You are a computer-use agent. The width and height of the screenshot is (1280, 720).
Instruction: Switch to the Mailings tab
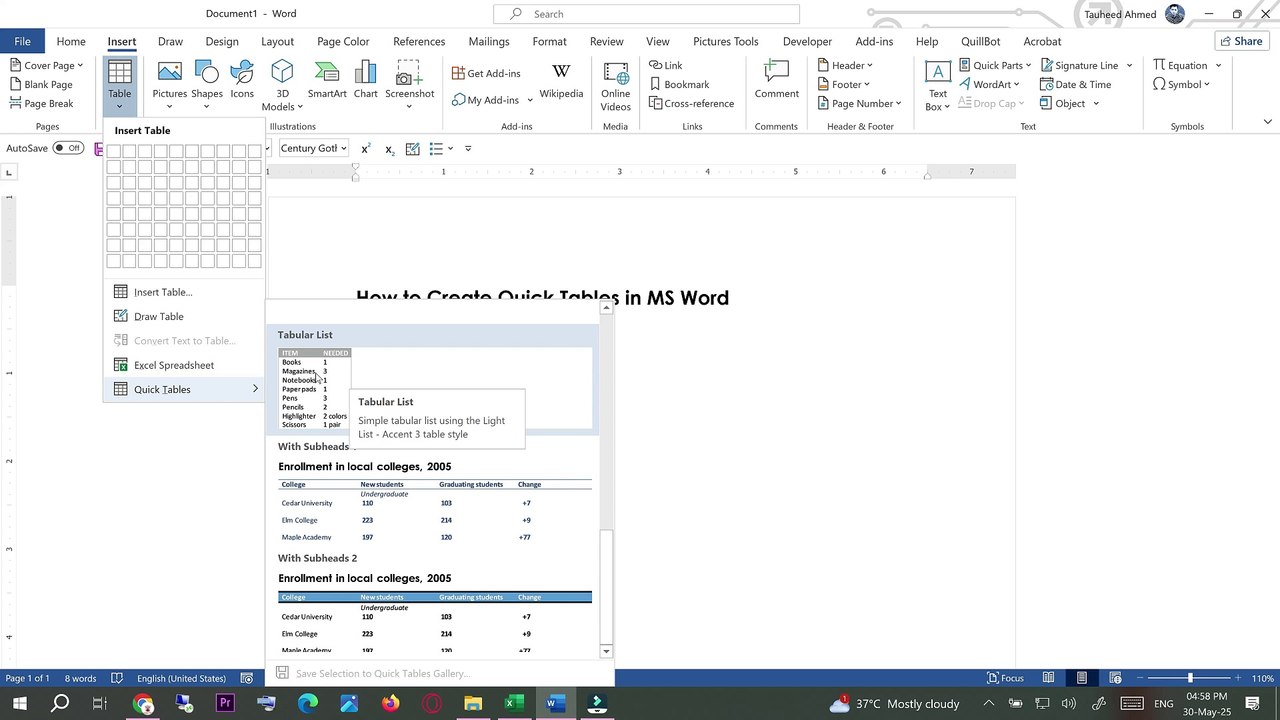[x=489, y=41]
